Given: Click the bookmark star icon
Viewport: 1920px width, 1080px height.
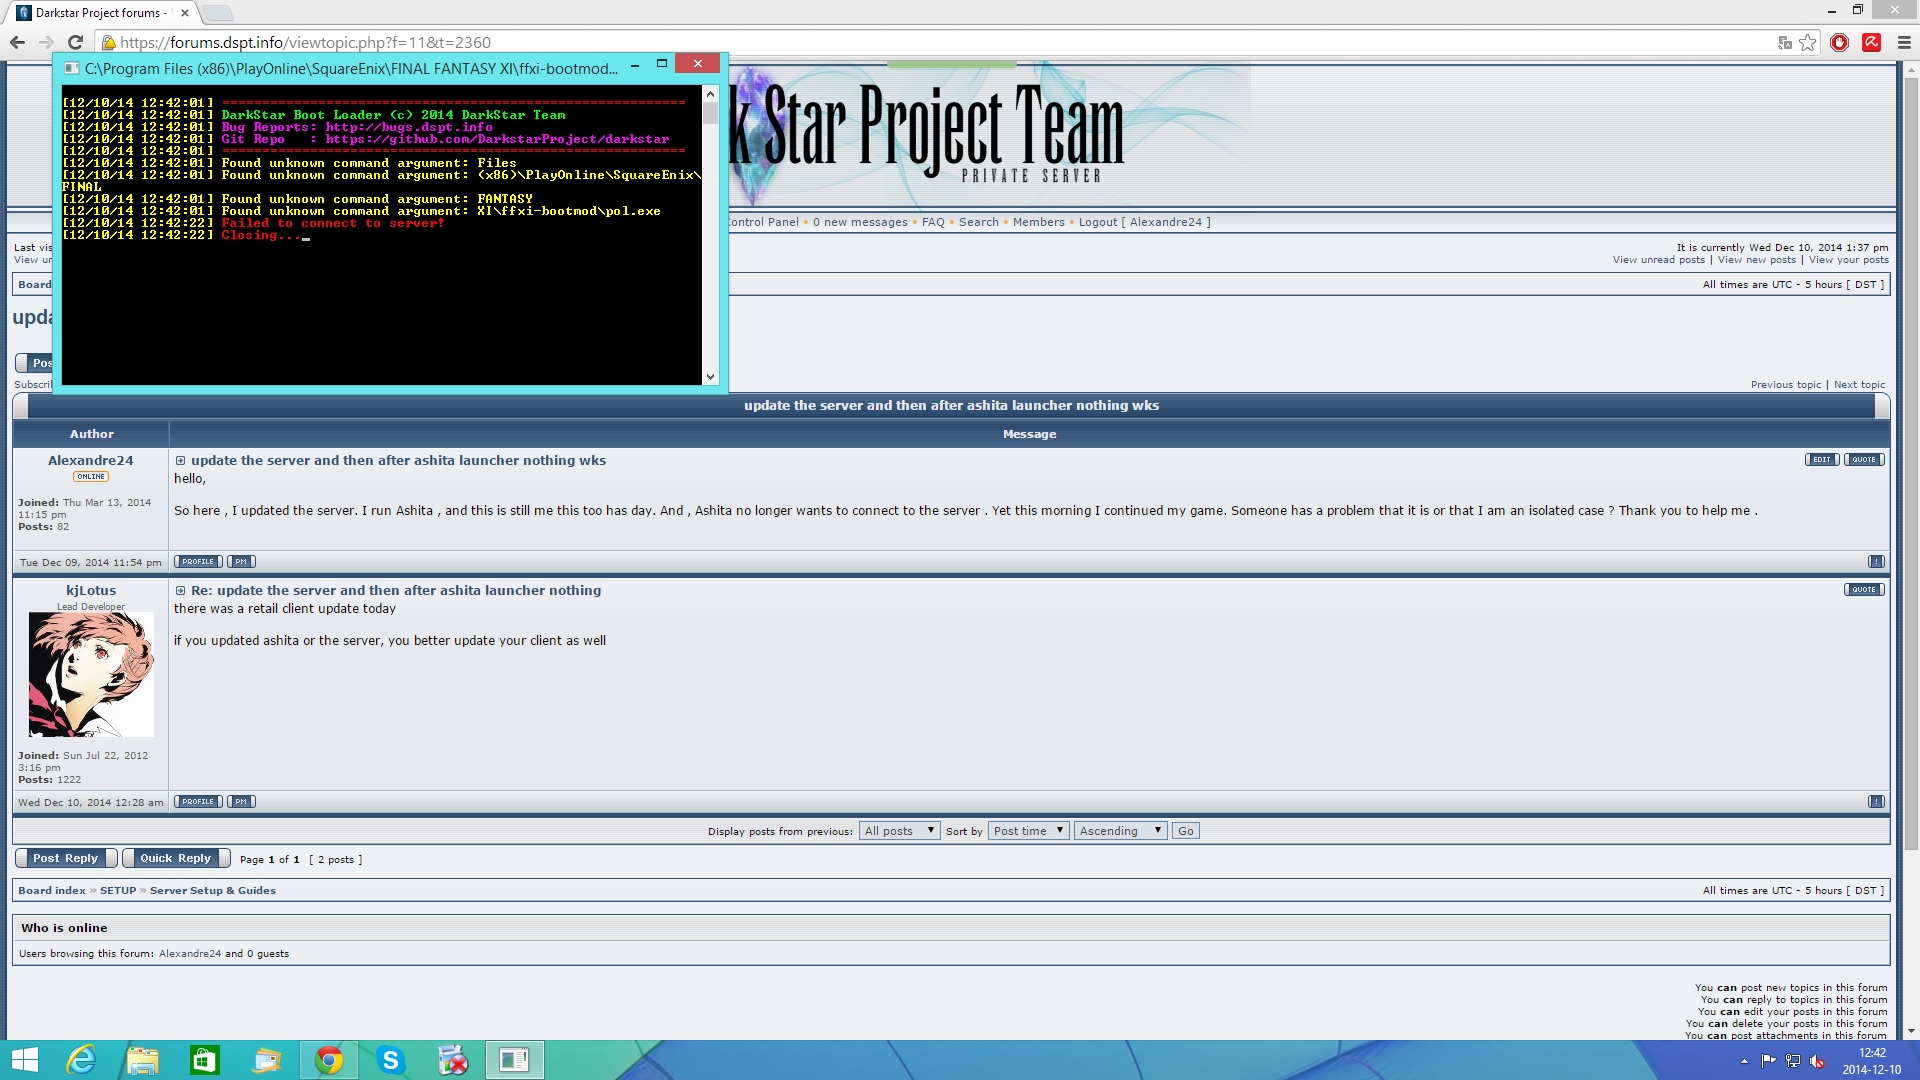Looking at the screenshot, I should point(1808,42).
